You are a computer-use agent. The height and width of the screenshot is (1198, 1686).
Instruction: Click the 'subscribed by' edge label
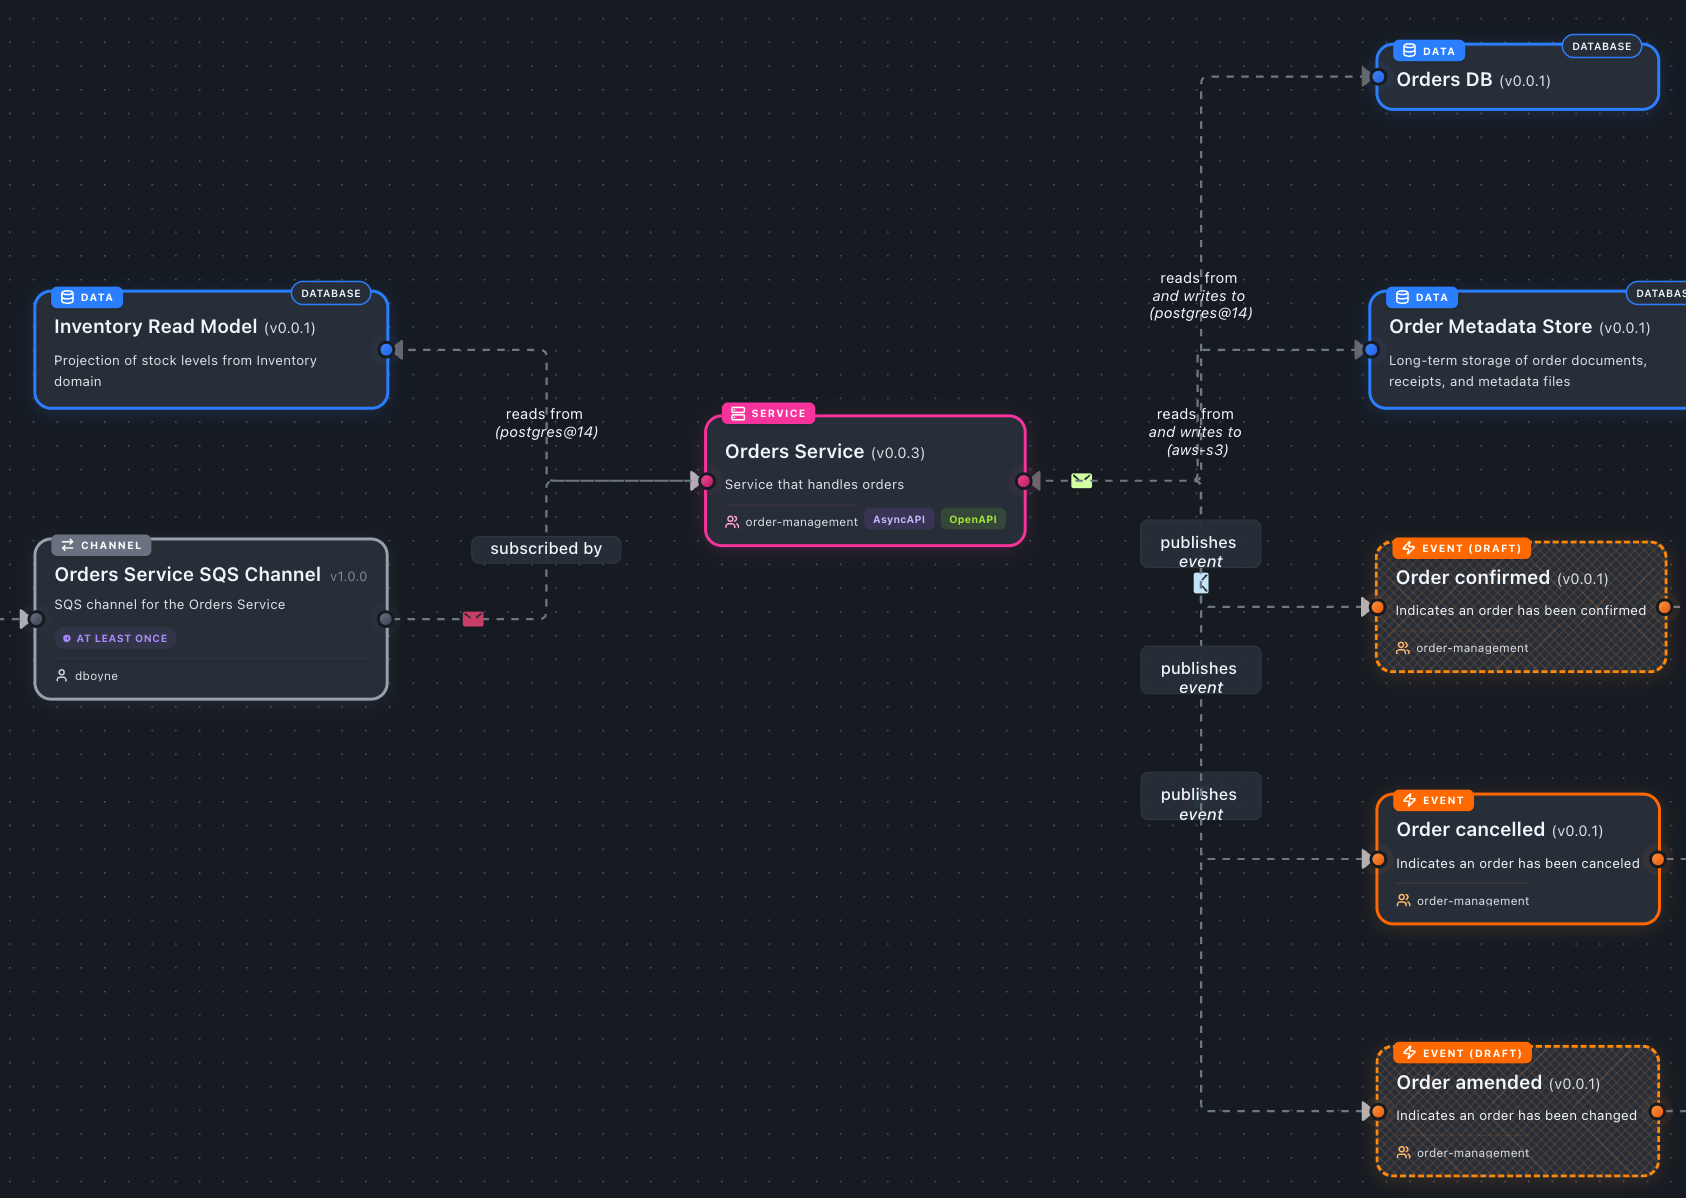(x=546, y=549)
